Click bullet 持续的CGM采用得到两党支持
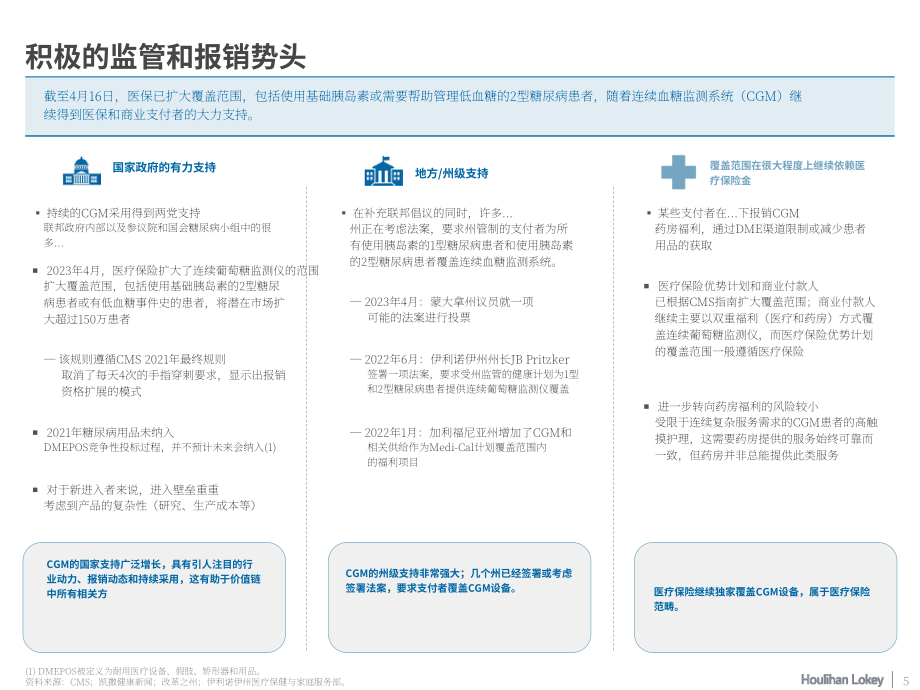920x690 pixels. [123, 212]
